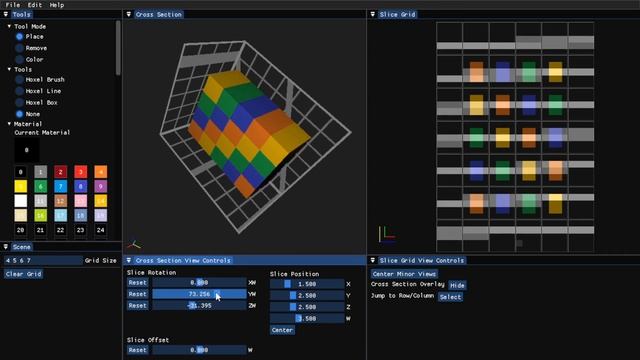Open the Edit menu
640x360 pixels.
(x=35, y=5)
